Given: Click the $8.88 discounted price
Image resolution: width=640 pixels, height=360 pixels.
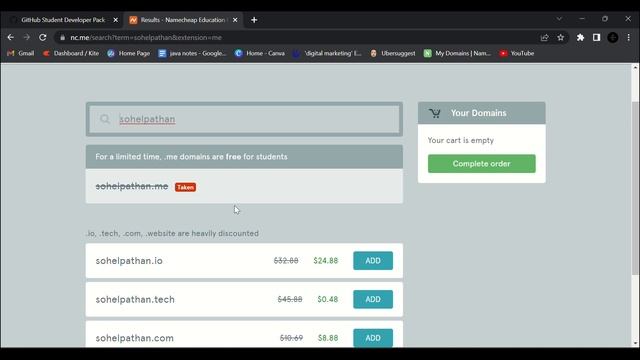Looking at the screenshot, I should tap(328, 338).
